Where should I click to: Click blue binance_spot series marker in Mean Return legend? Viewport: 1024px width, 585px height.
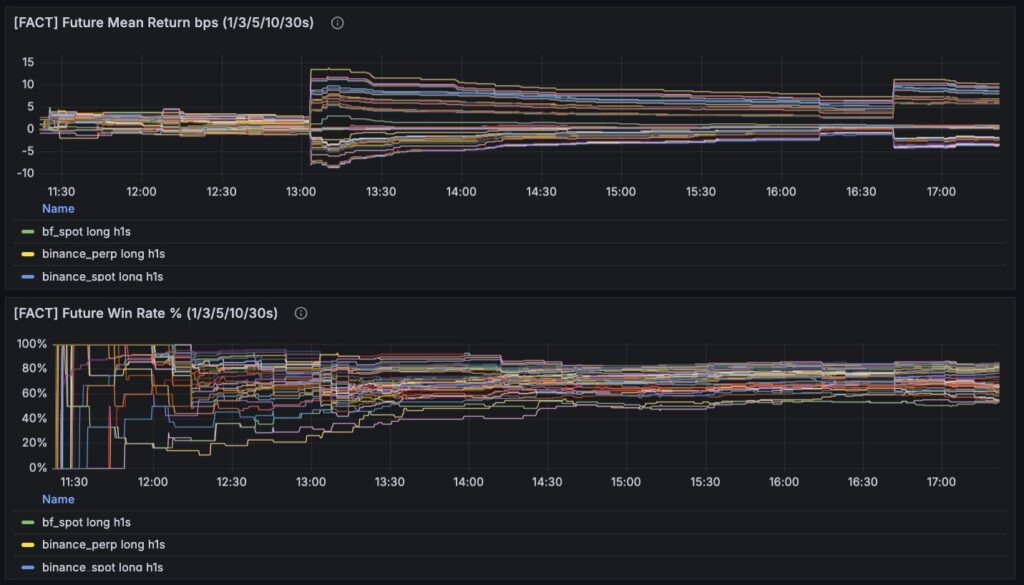(x=27, y=276)
